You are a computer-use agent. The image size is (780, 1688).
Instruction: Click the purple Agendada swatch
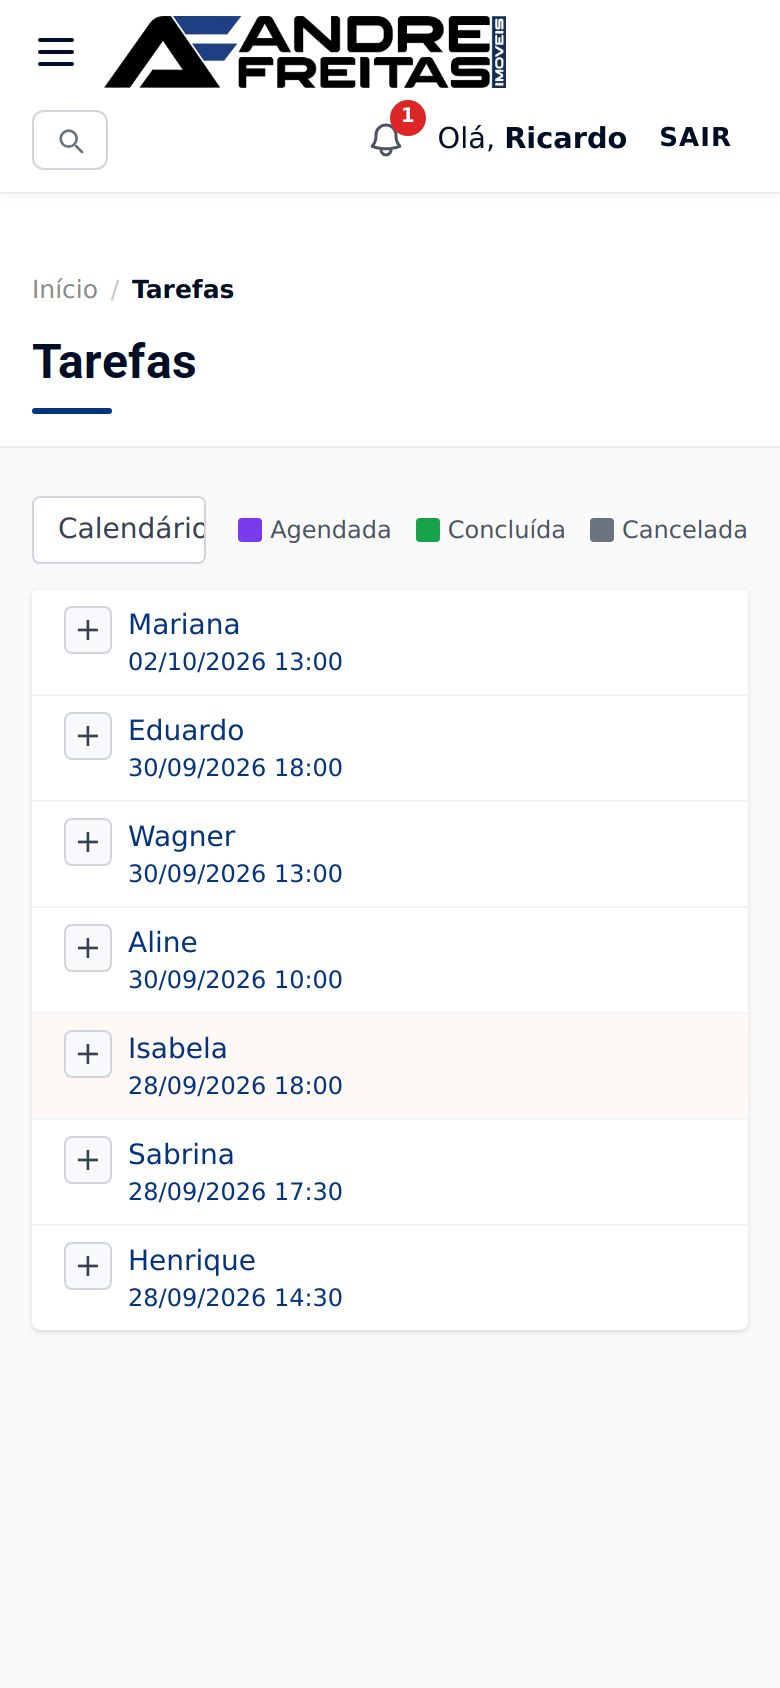(250, 530)
